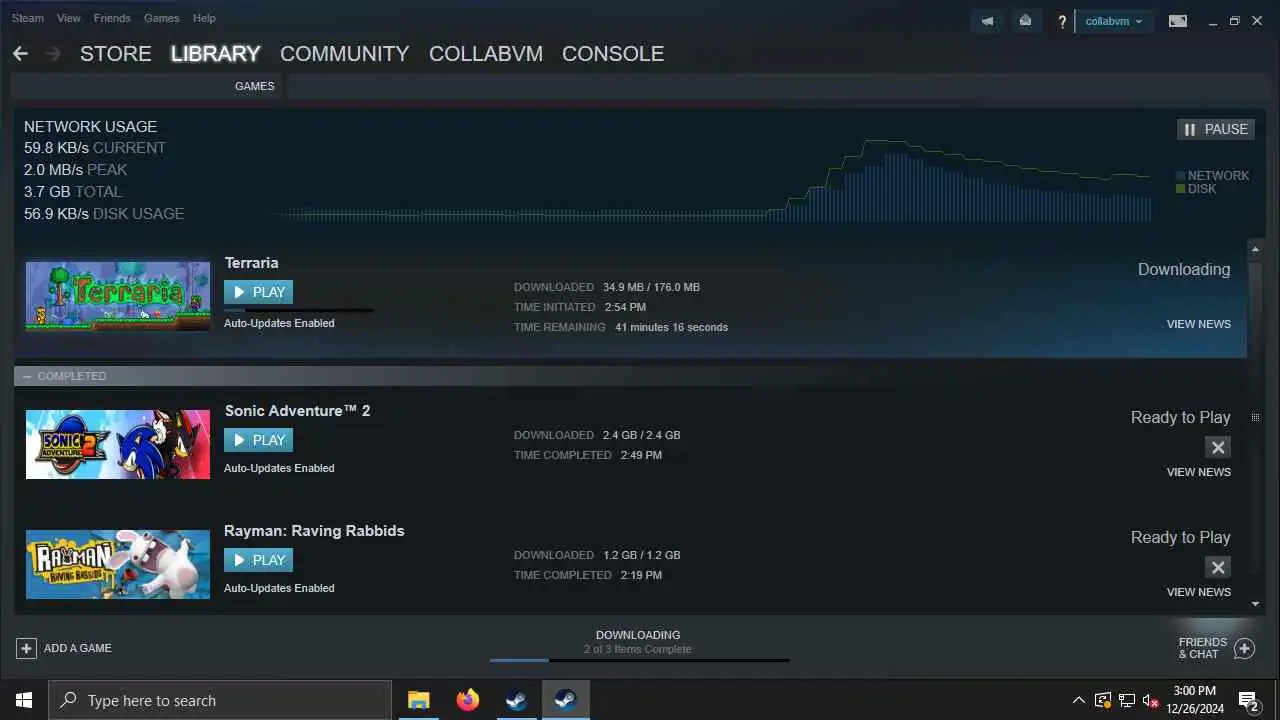Click the Terraria title text
The image size is (1280, 720).
pyautogui.click(x=251, y=263)
